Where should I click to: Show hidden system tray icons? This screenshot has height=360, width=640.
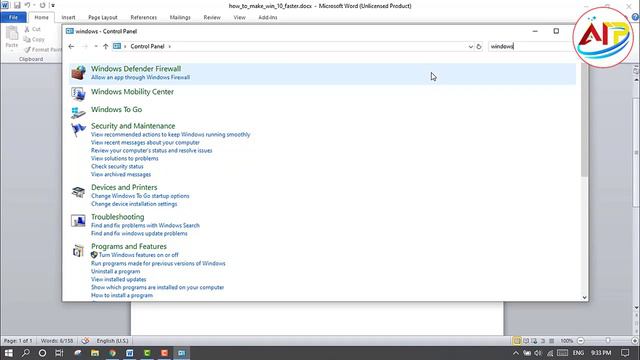516,353
